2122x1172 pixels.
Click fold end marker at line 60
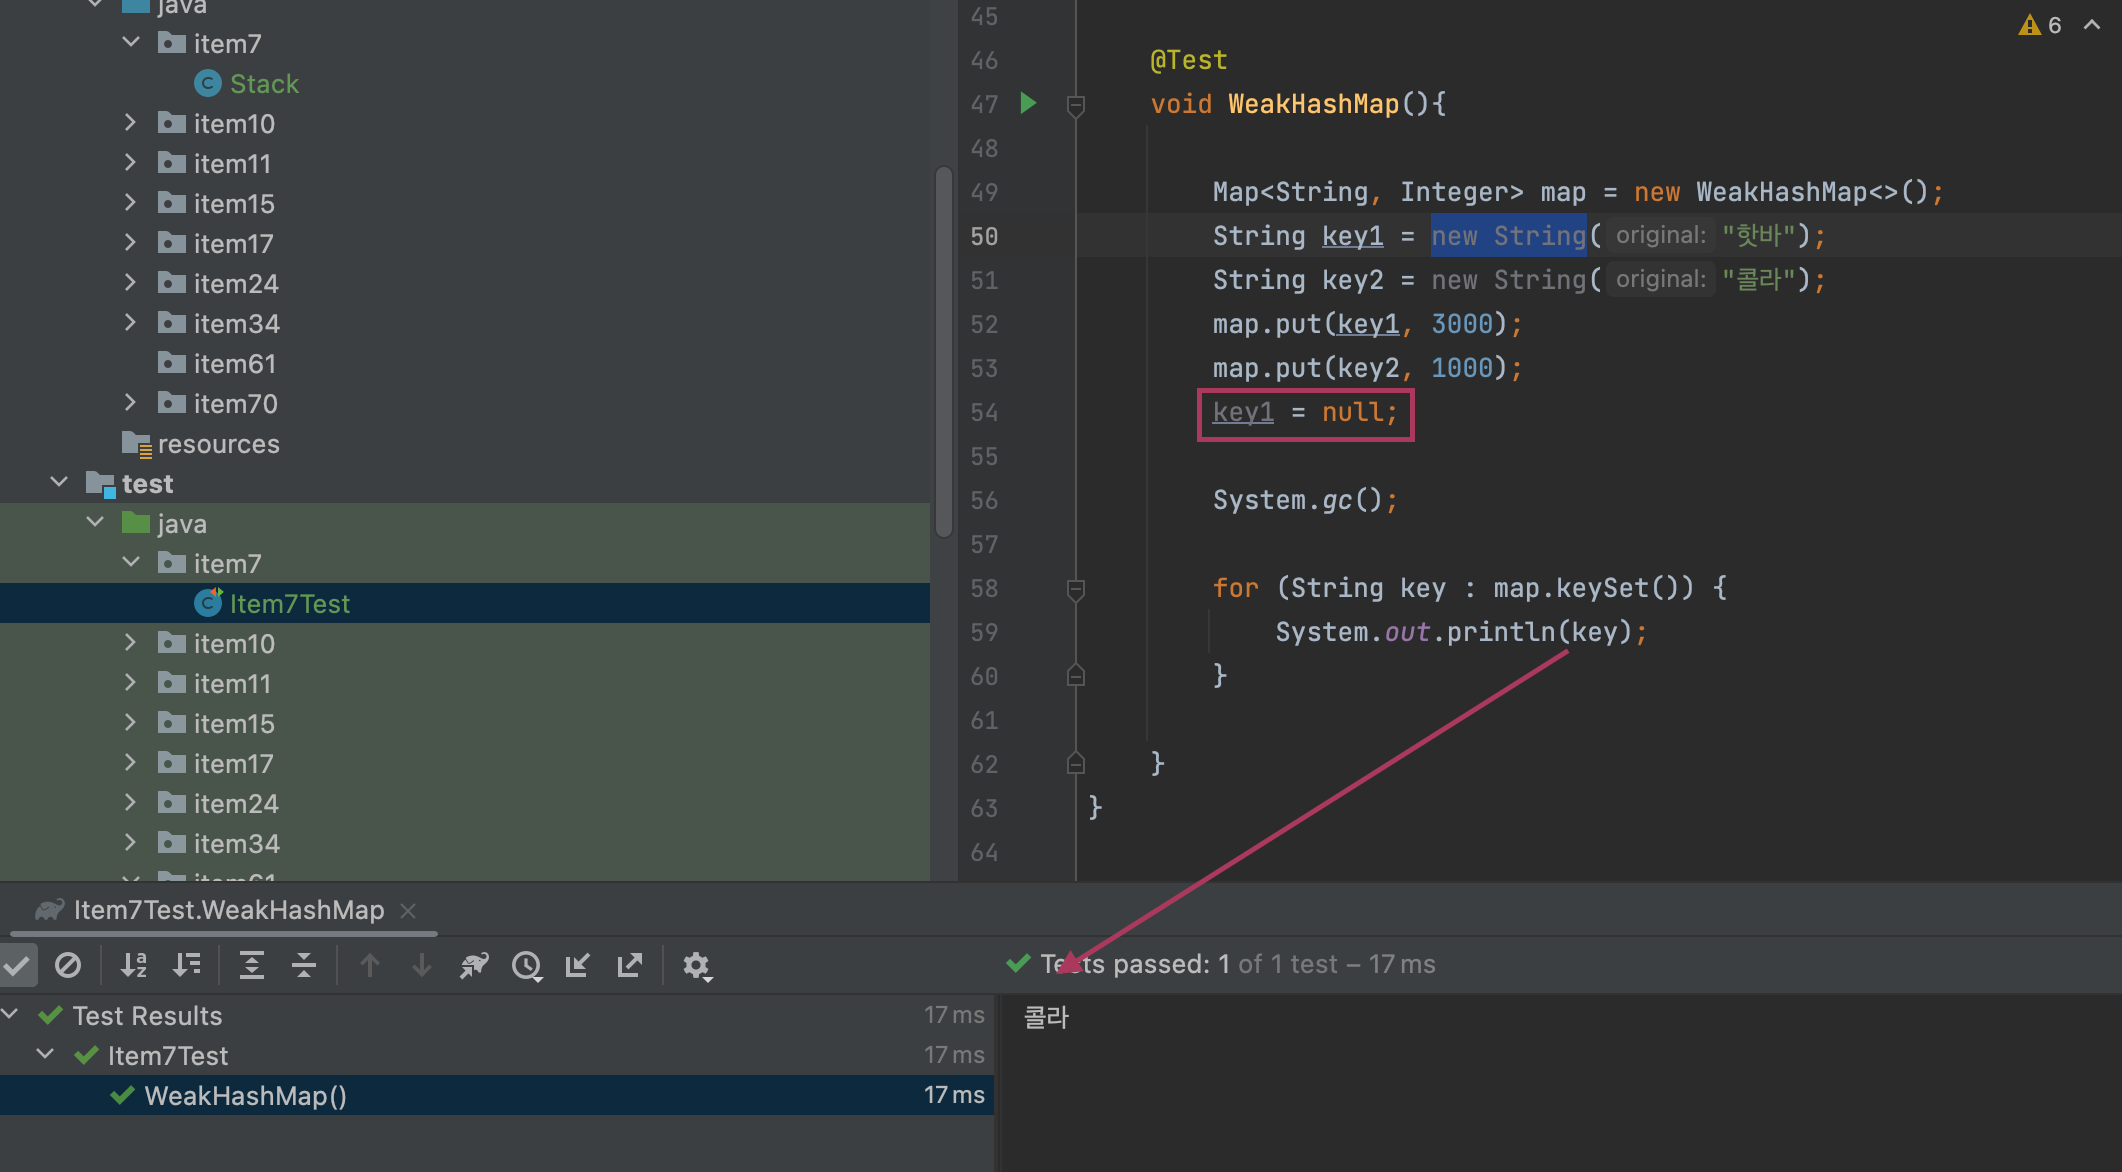tap(1076, 676)
